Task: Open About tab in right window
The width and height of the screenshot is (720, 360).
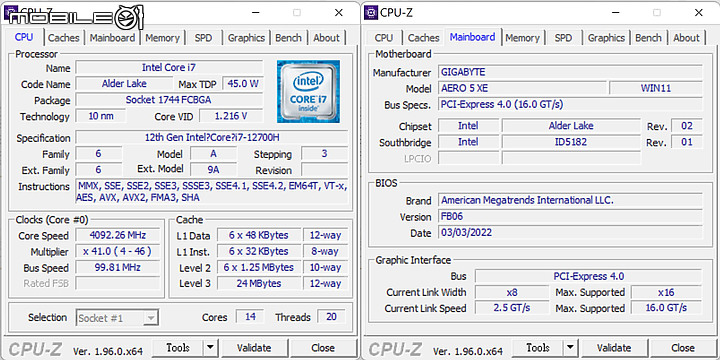Action: pos(686,38)
